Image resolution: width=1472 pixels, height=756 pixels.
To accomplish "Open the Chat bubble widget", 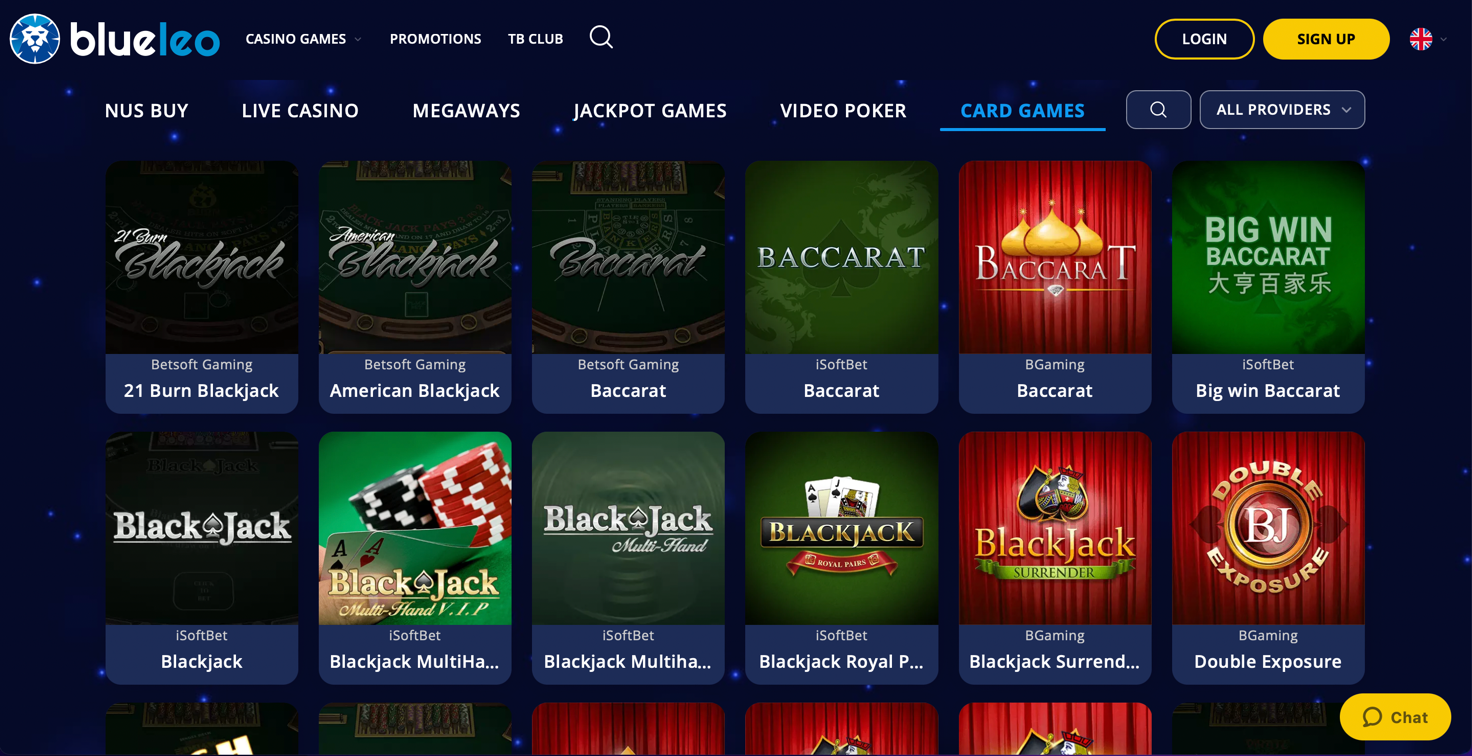I will 1395,717.
